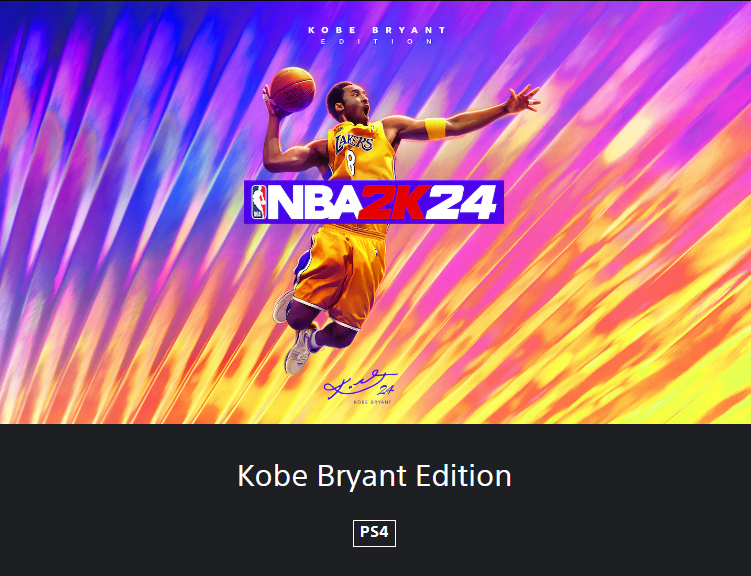Viewport: 751px width, 576px height.
Task: Click the player's outstretched open hand
Action: pyautogui.click(x=523, y=99)
